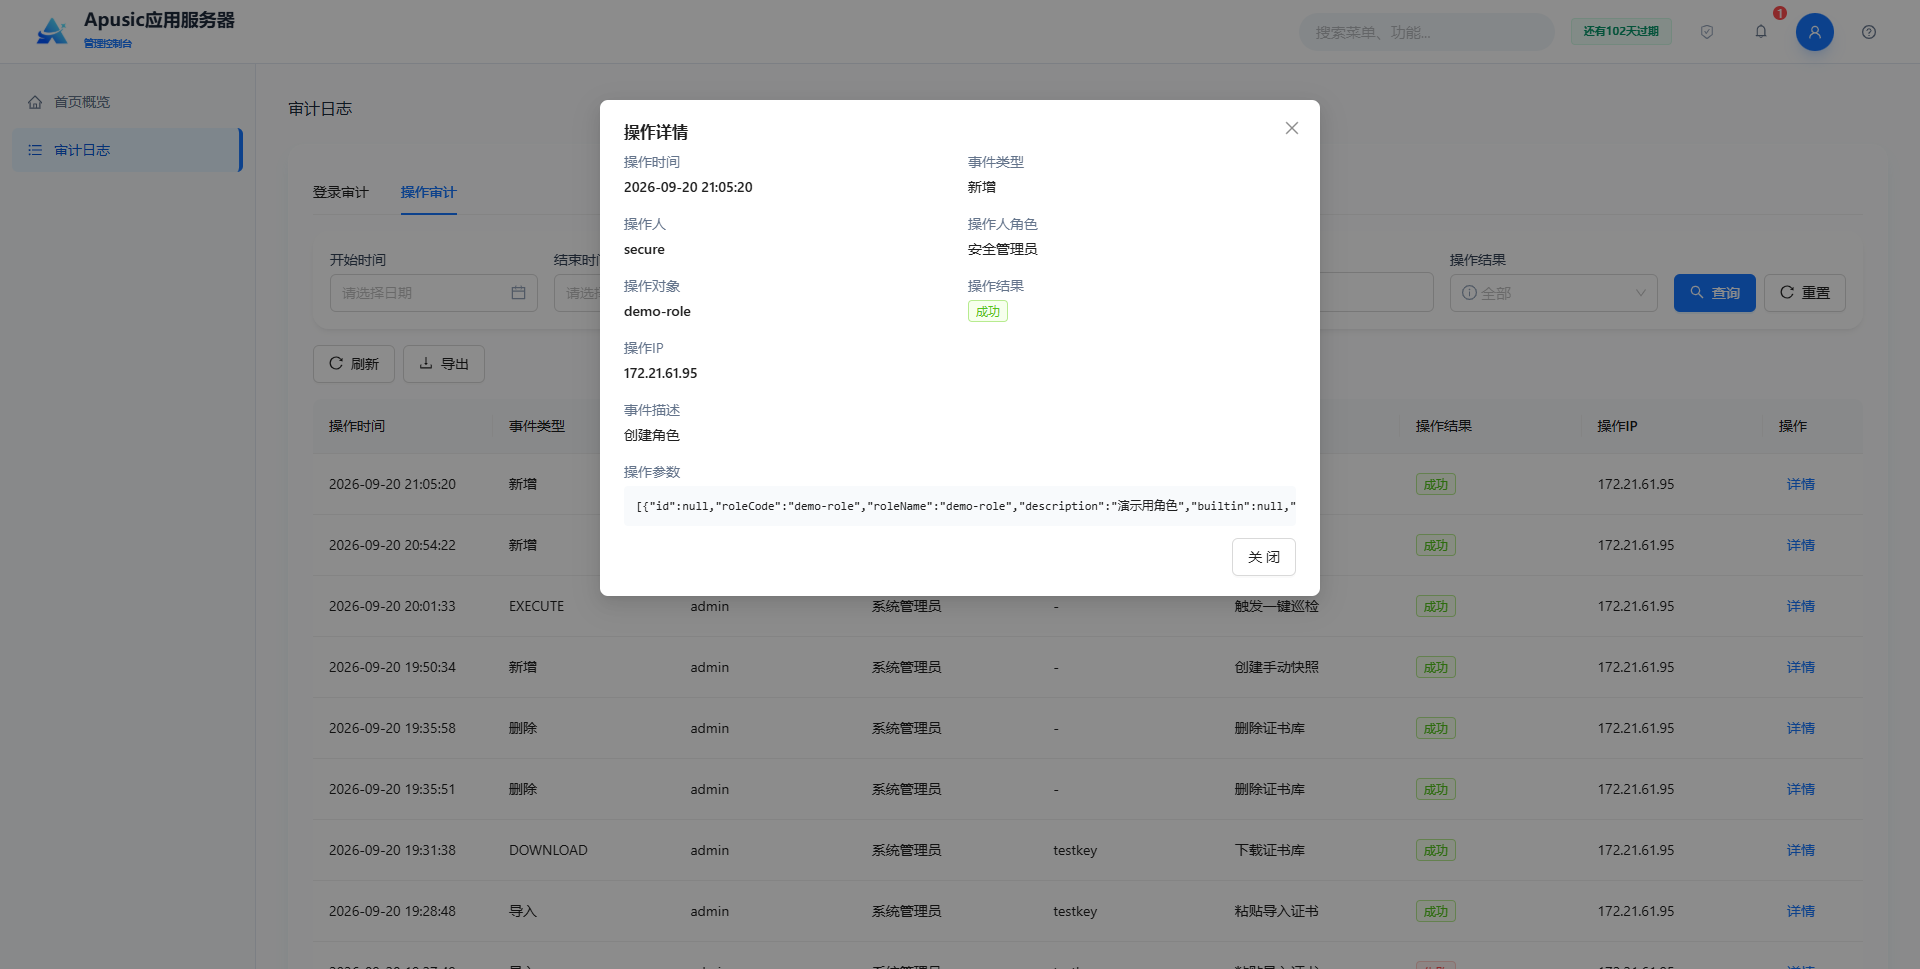Click the 导出 export button
Screen dimensions: 1920x969
(x=444, y=364)
